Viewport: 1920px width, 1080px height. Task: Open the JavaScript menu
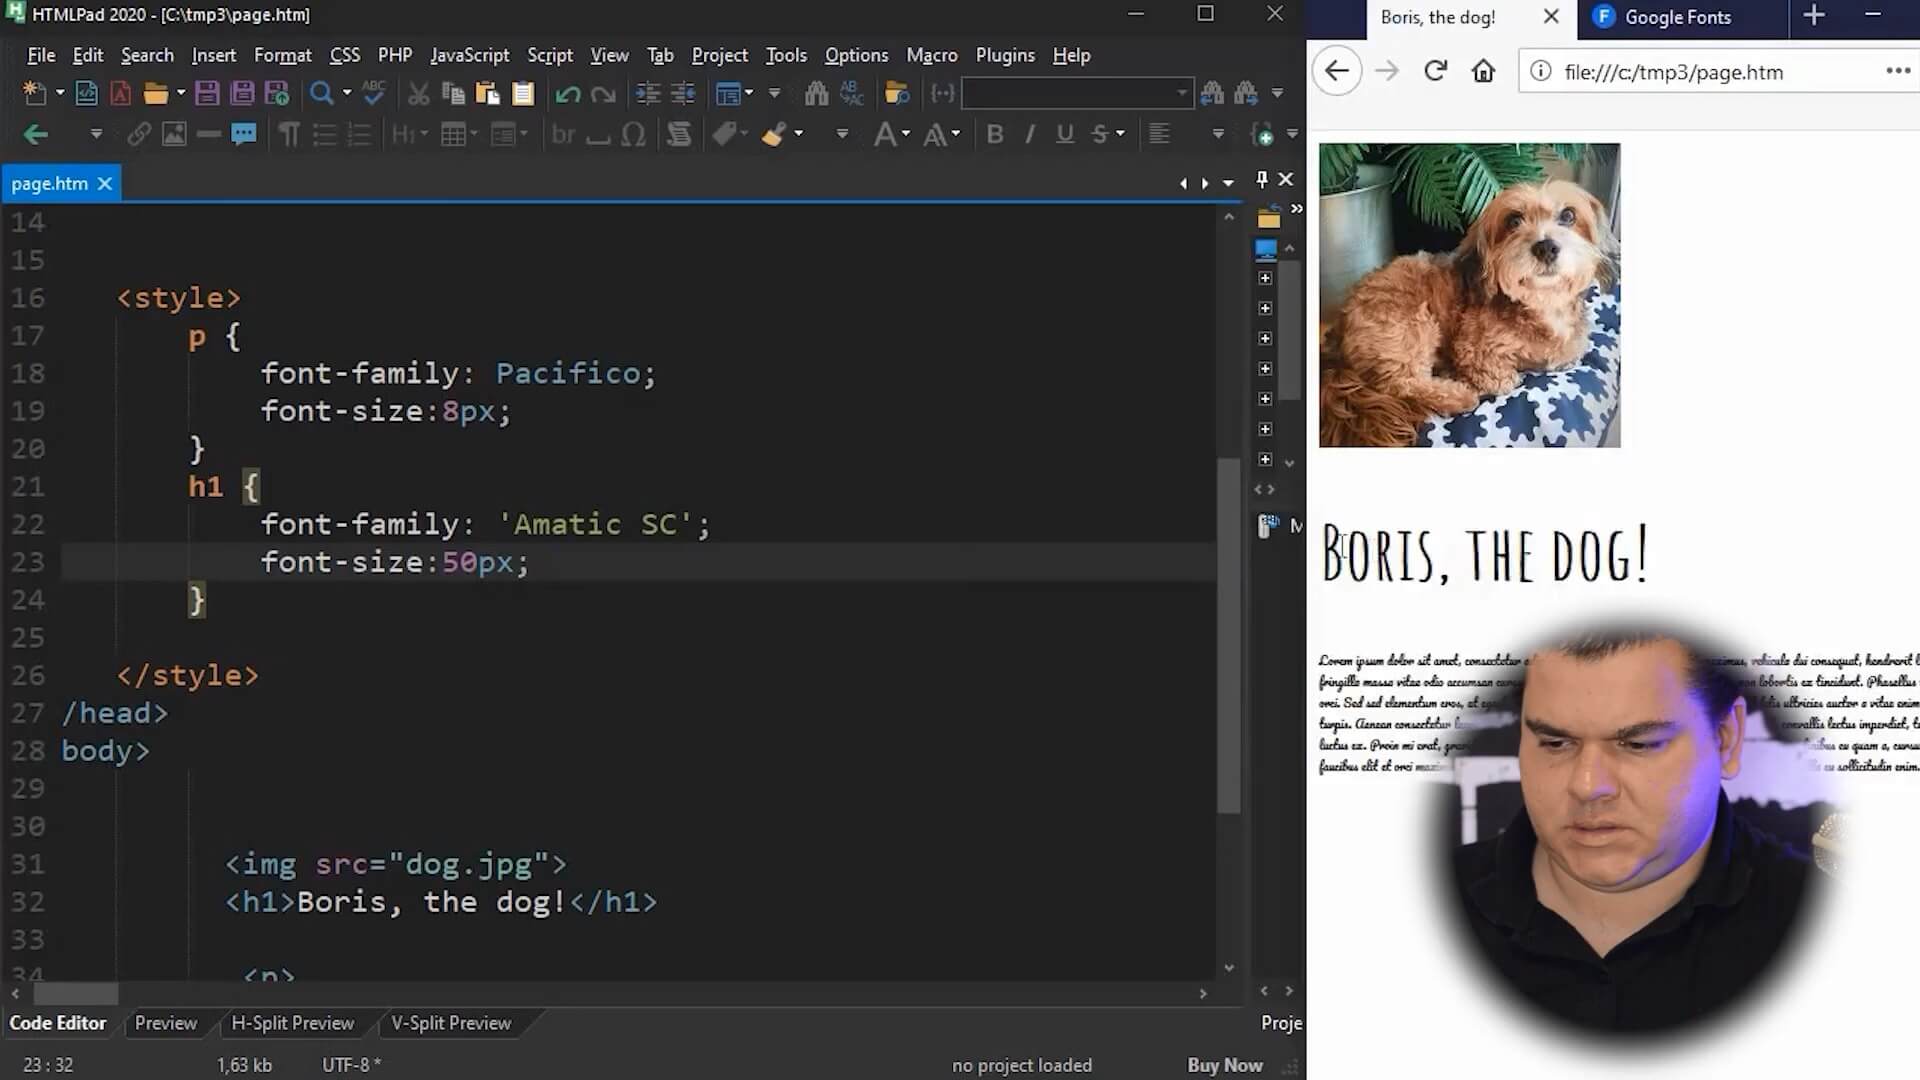coord(469,55)
